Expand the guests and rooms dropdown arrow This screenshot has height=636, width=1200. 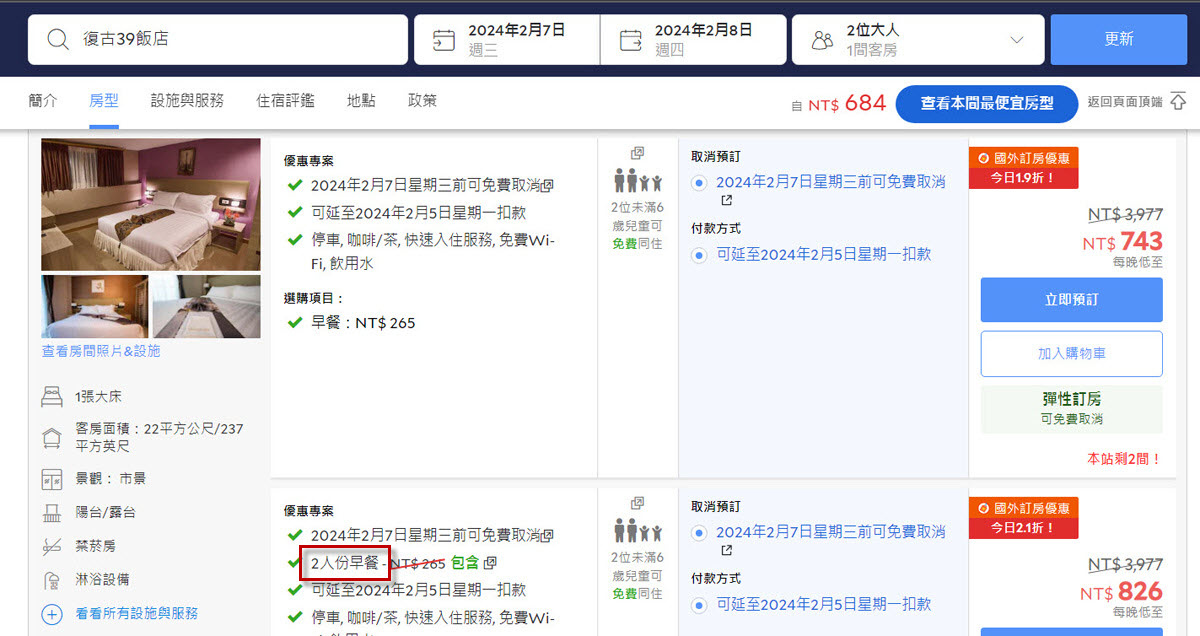pyautogui.click(x=1017, y=40)
